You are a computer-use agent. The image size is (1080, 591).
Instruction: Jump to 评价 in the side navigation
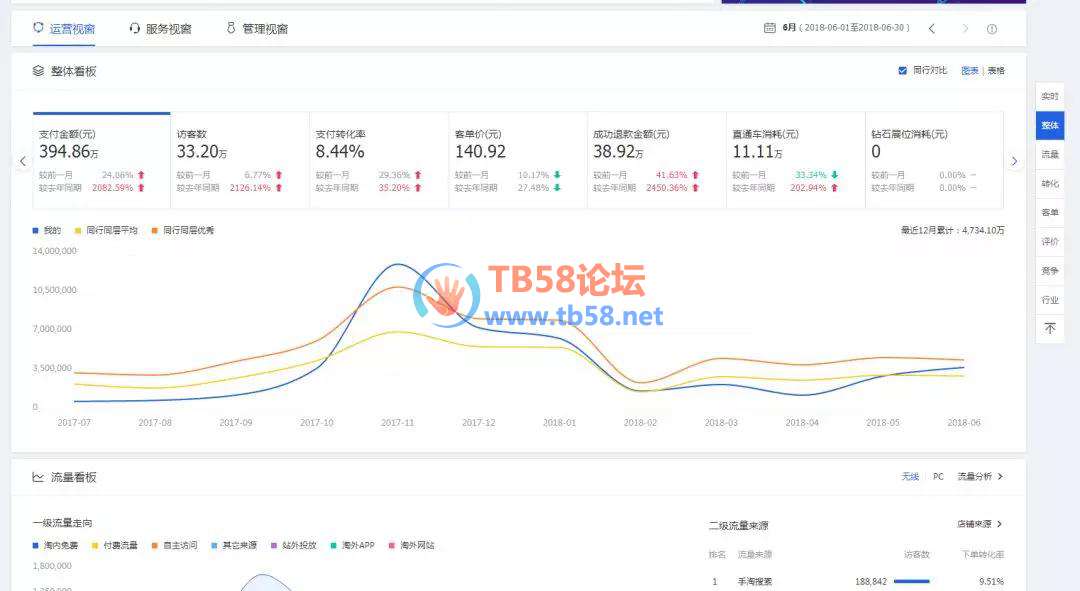(1050, 242)
